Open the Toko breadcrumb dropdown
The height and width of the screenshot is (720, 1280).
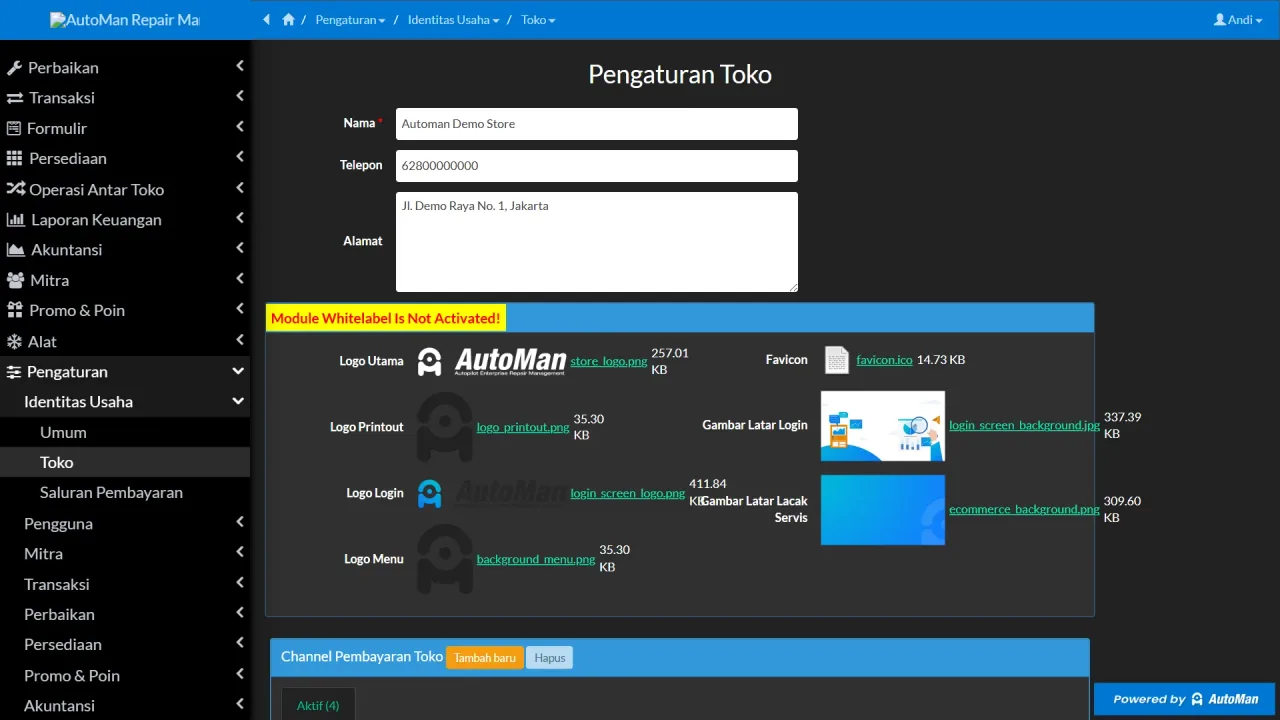538,20
